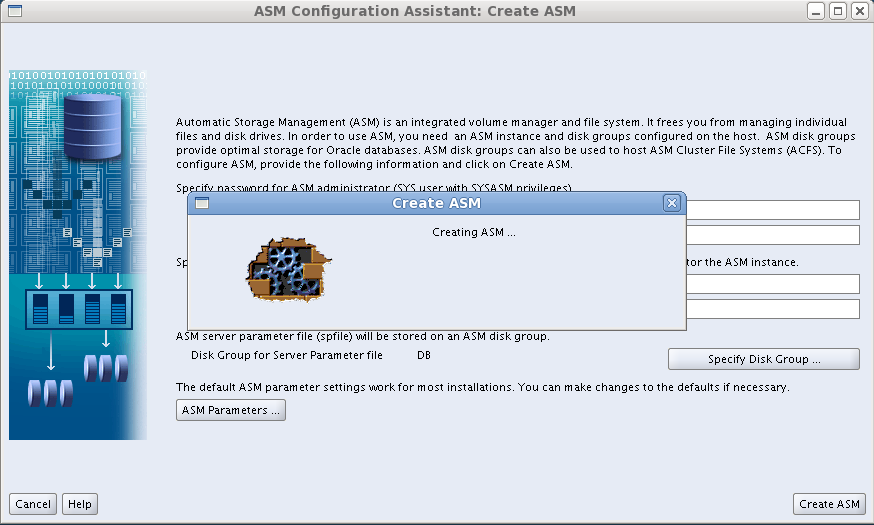874x525 pixels.
Task: Click the Create ASM dialog window menu icon
Action: tap(202, 203)
